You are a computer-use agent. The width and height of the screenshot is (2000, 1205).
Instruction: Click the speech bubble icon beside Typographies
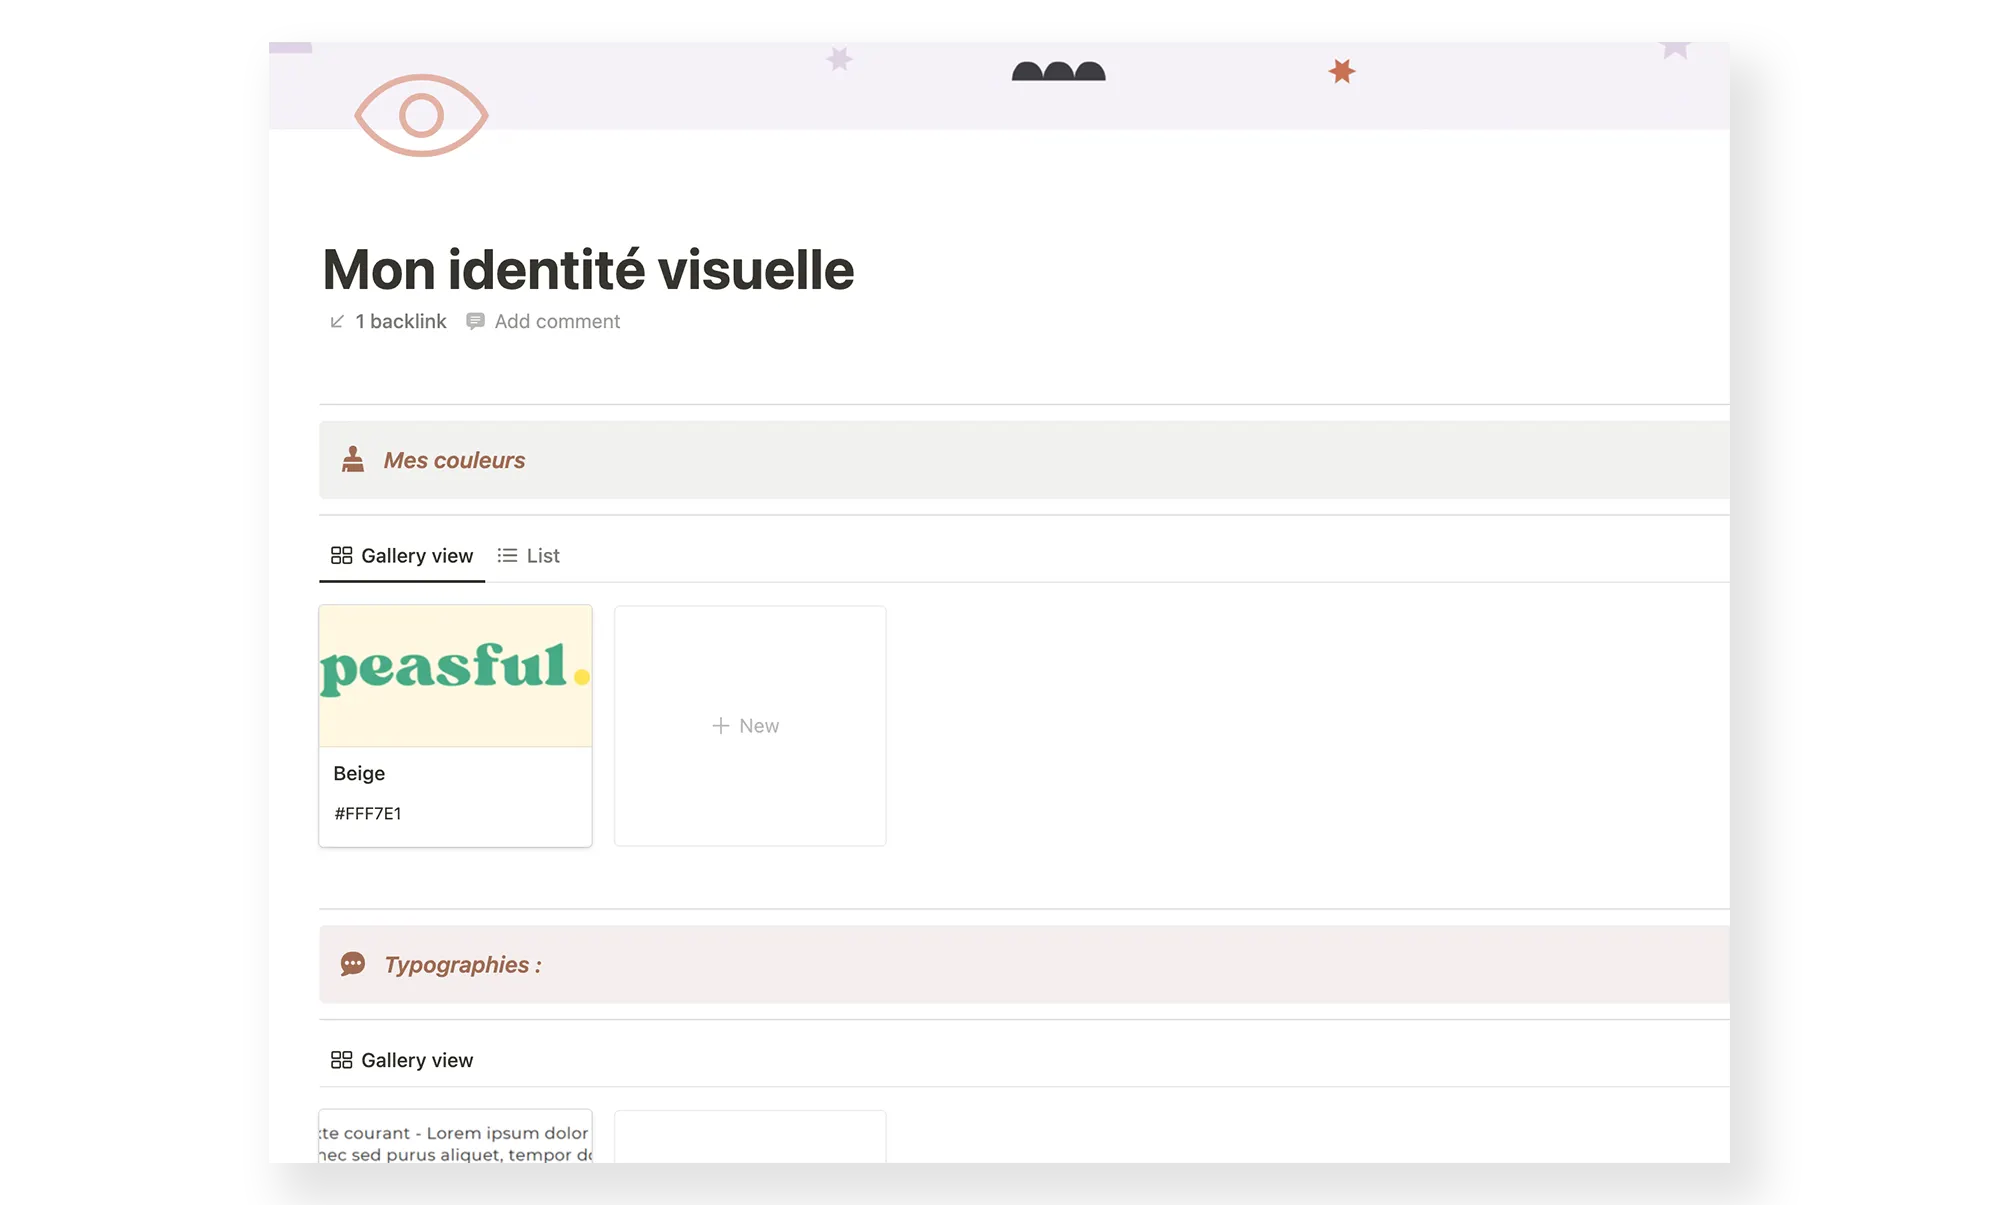tap(353, 964)
